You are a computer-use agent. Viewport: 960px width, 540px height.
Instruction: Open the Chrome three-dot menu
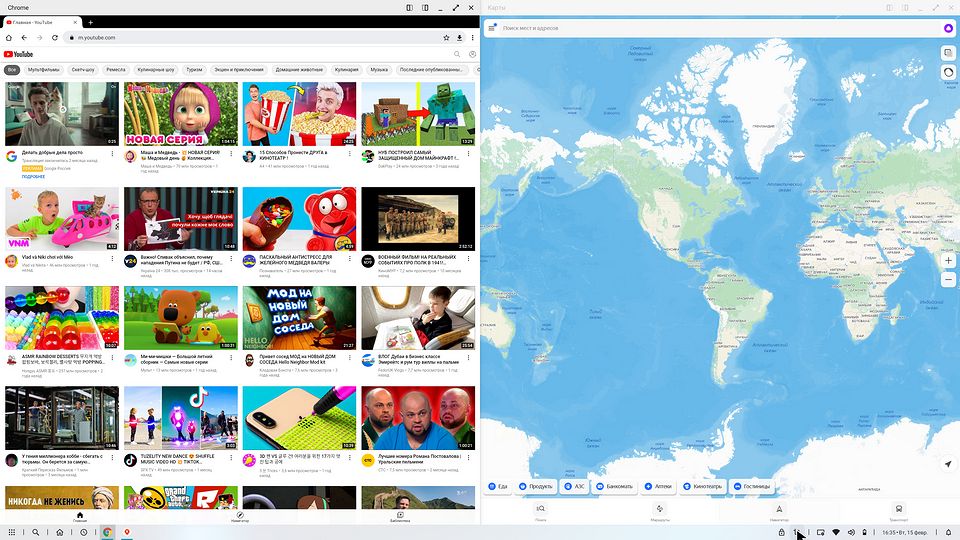(x=471, y=37)
